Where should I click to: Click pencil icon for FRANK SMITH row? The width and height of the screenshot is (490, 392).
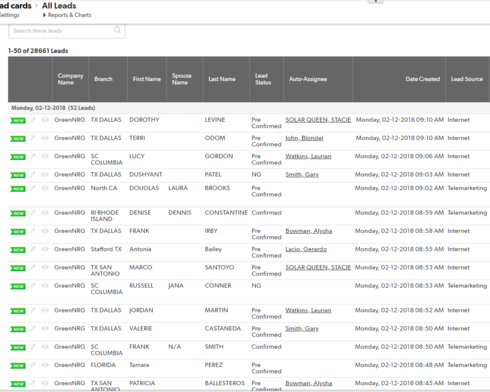pos(32,347)
